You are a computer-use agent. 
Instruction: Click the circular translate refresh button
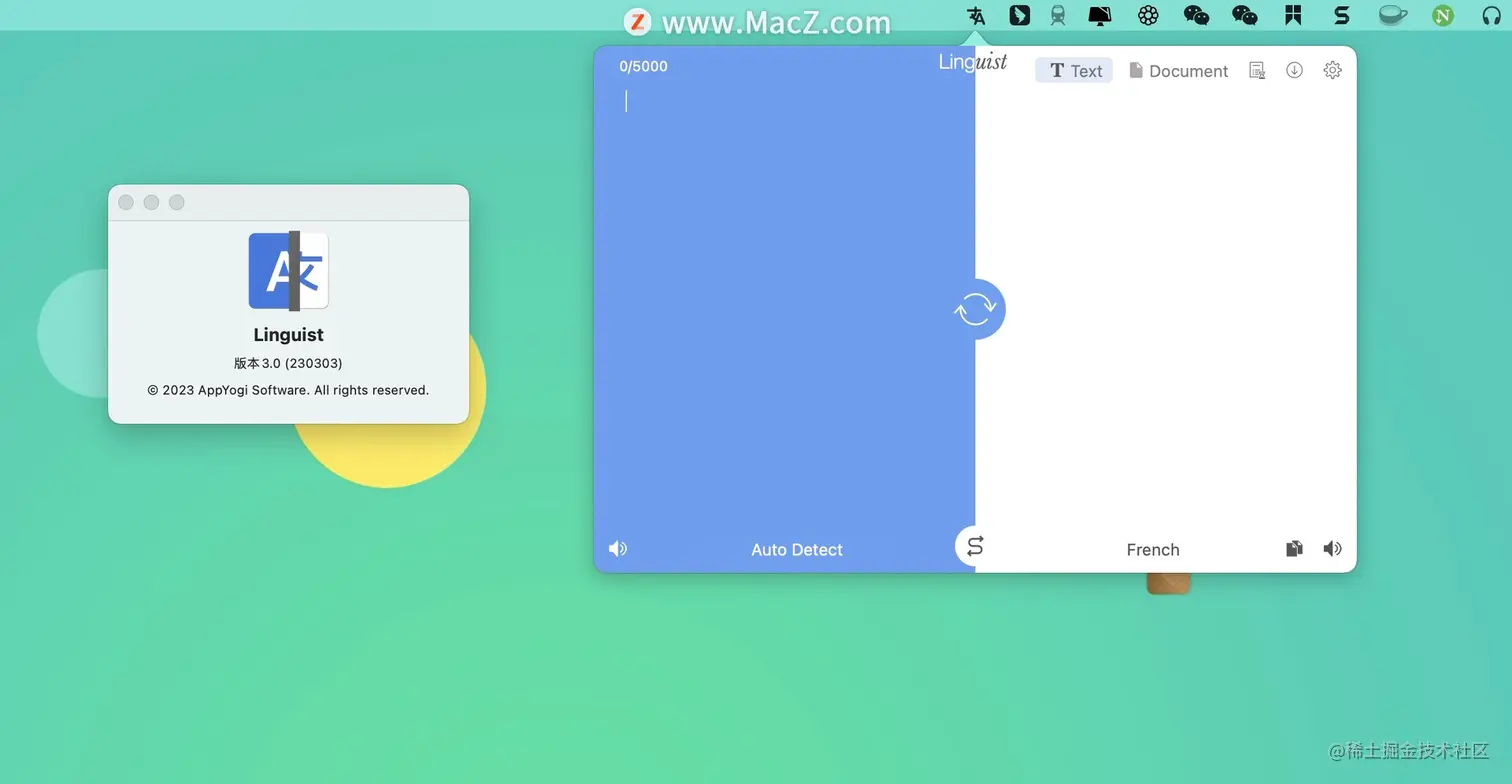[x=975, y=309]
